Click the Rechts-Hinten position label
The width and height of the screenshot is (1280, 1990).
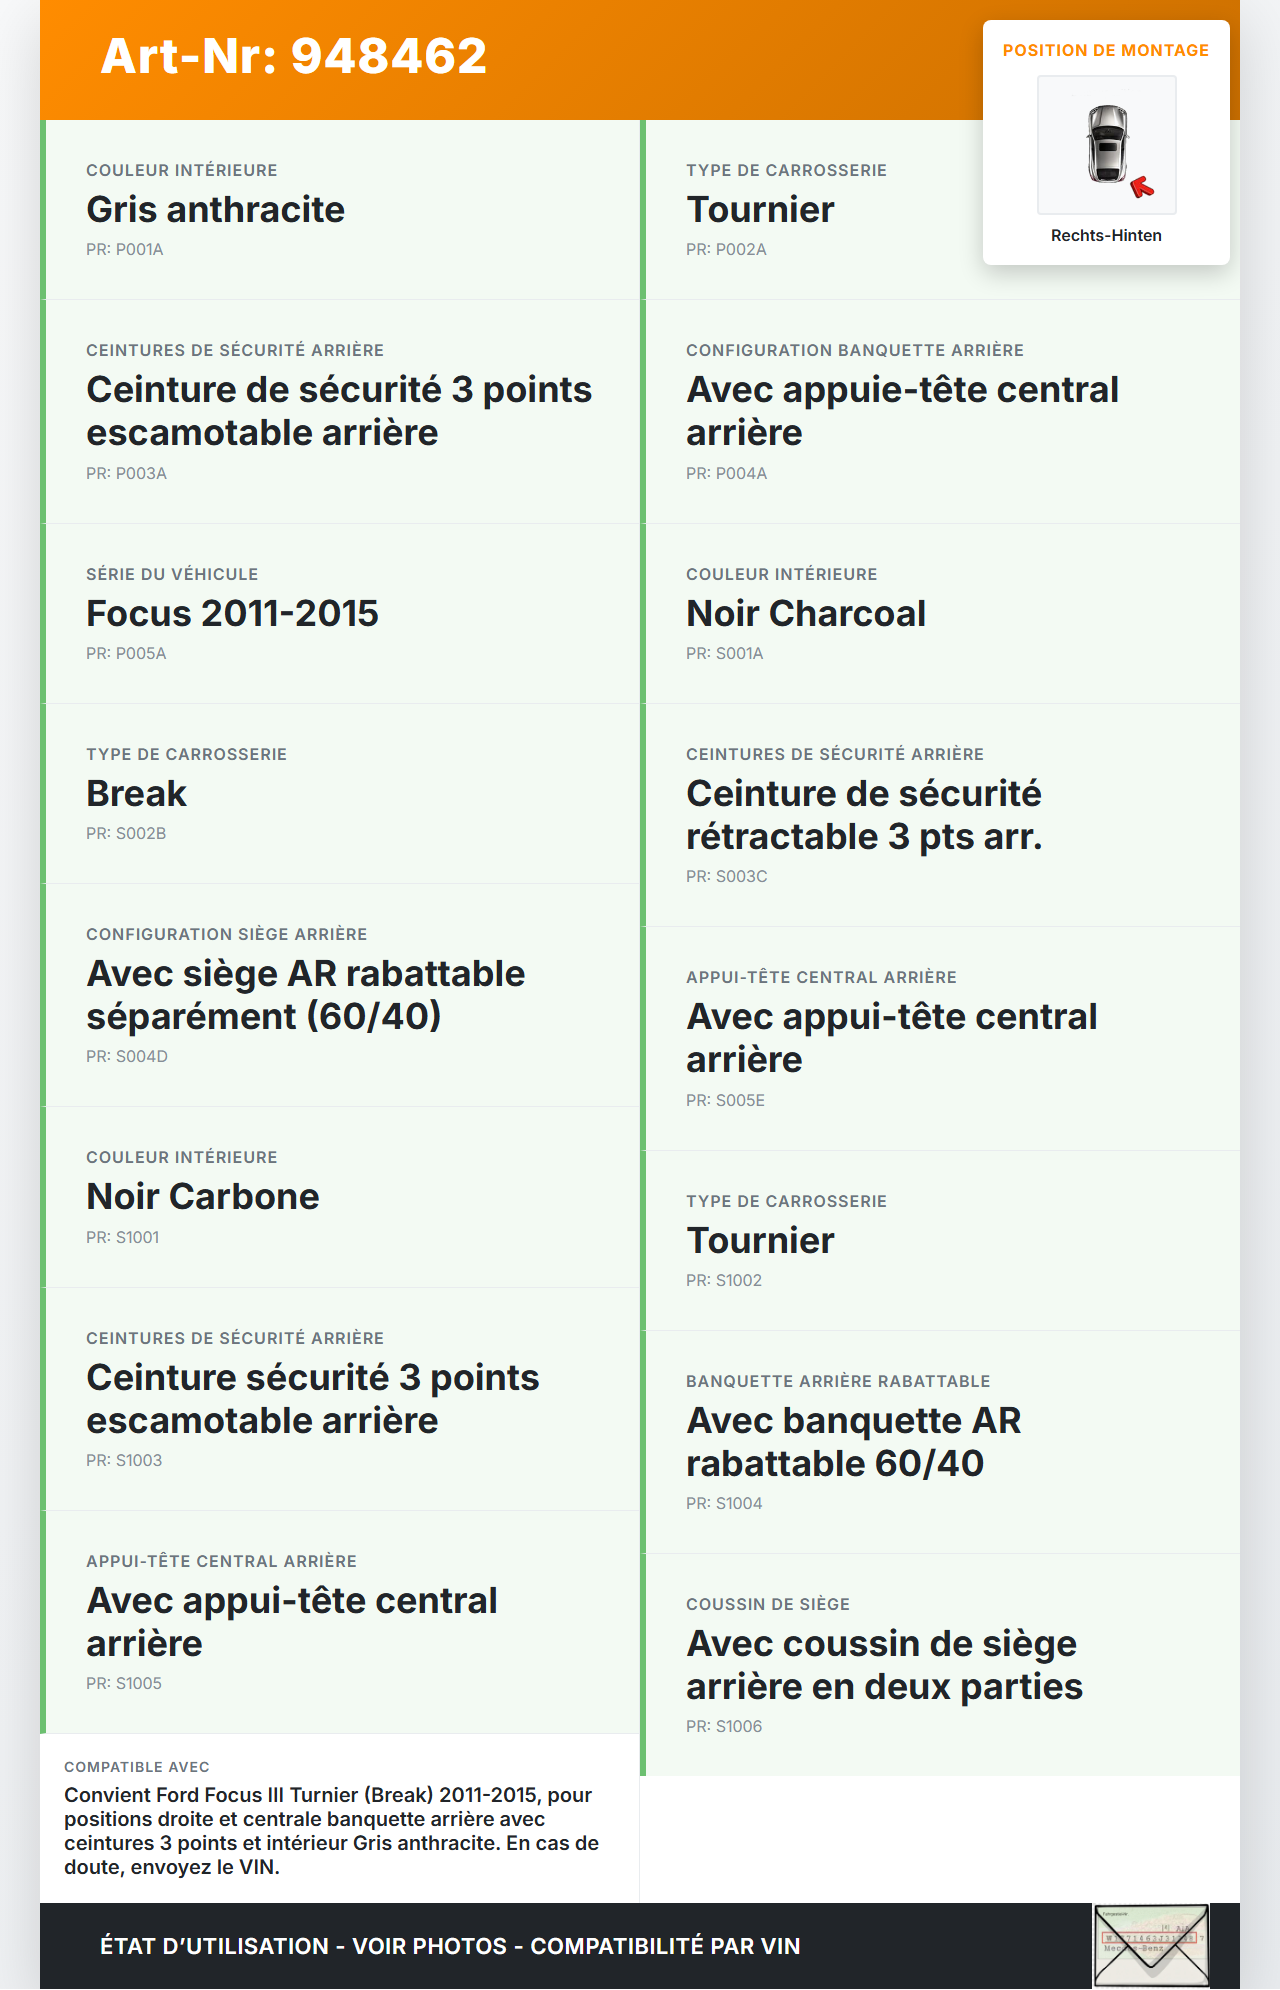pyautogui.click(x=1106, y=236)
